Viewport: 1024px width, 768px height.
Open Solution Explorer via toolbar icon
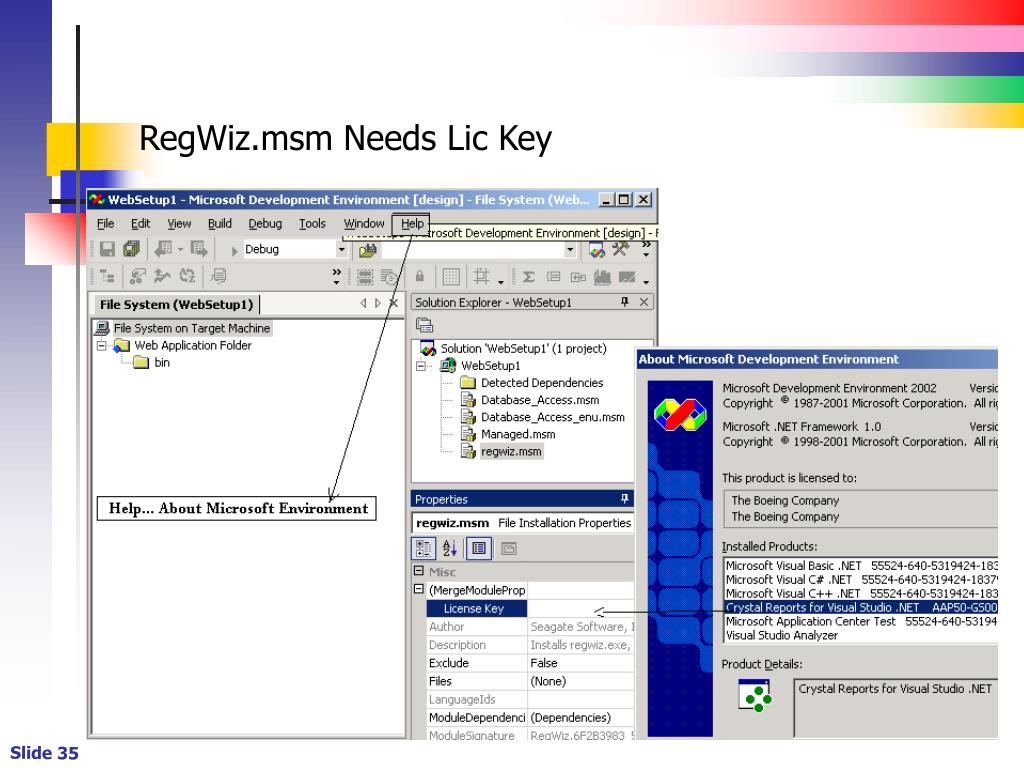pos(597,249)
